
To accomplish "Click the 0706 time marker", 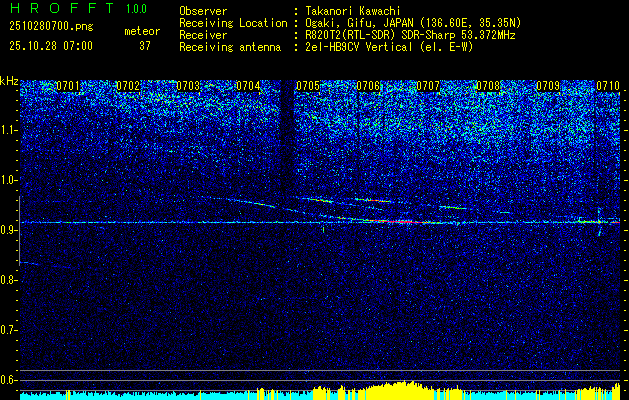I will pos(368,86).
